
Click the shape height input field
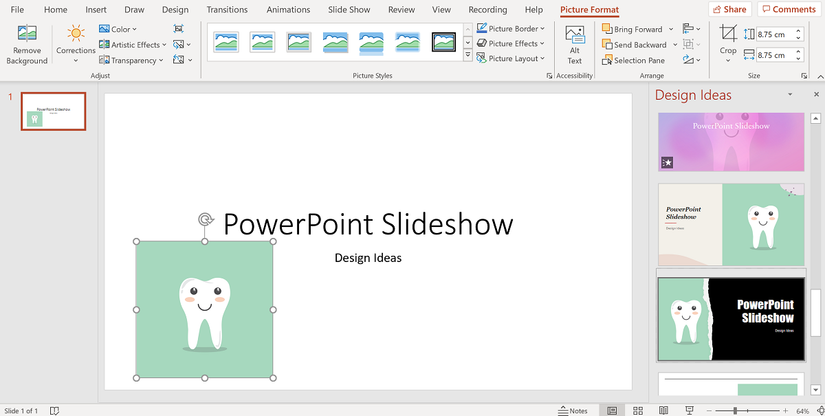[776, 34]
